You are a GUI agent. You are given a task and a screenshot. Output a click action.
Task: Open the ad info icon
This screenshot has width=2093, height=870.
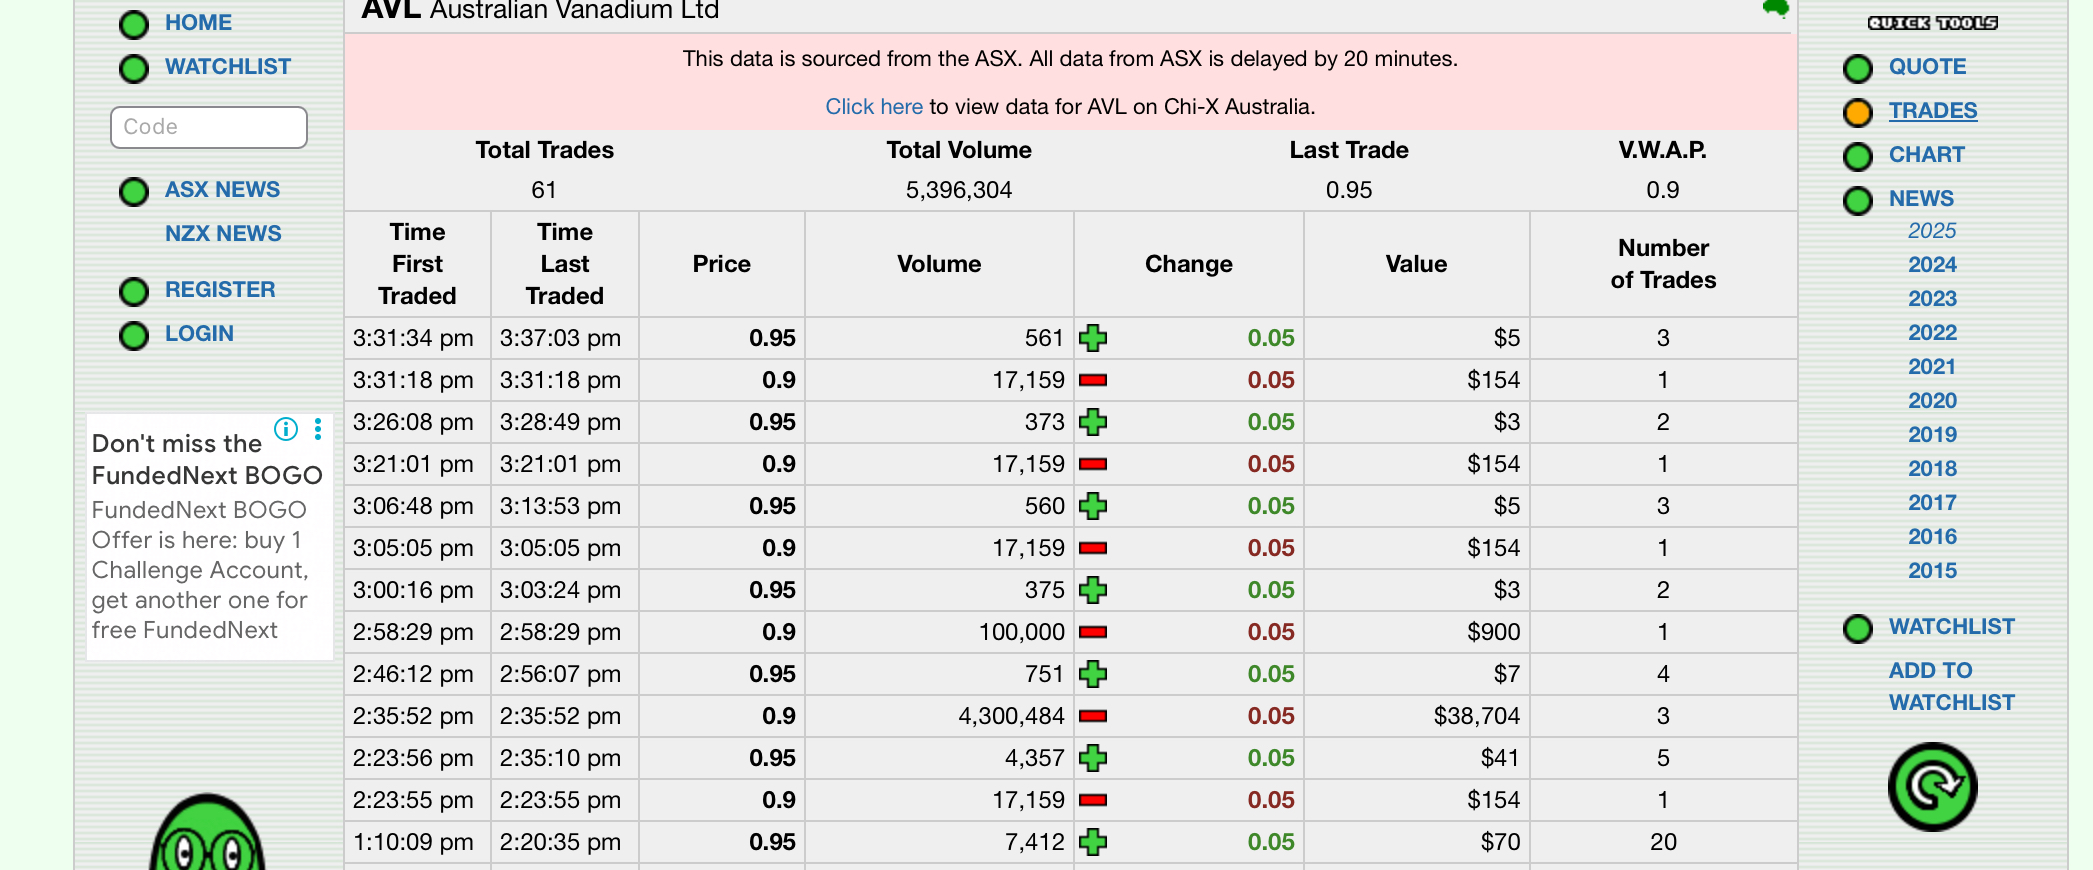click(286, 429)
